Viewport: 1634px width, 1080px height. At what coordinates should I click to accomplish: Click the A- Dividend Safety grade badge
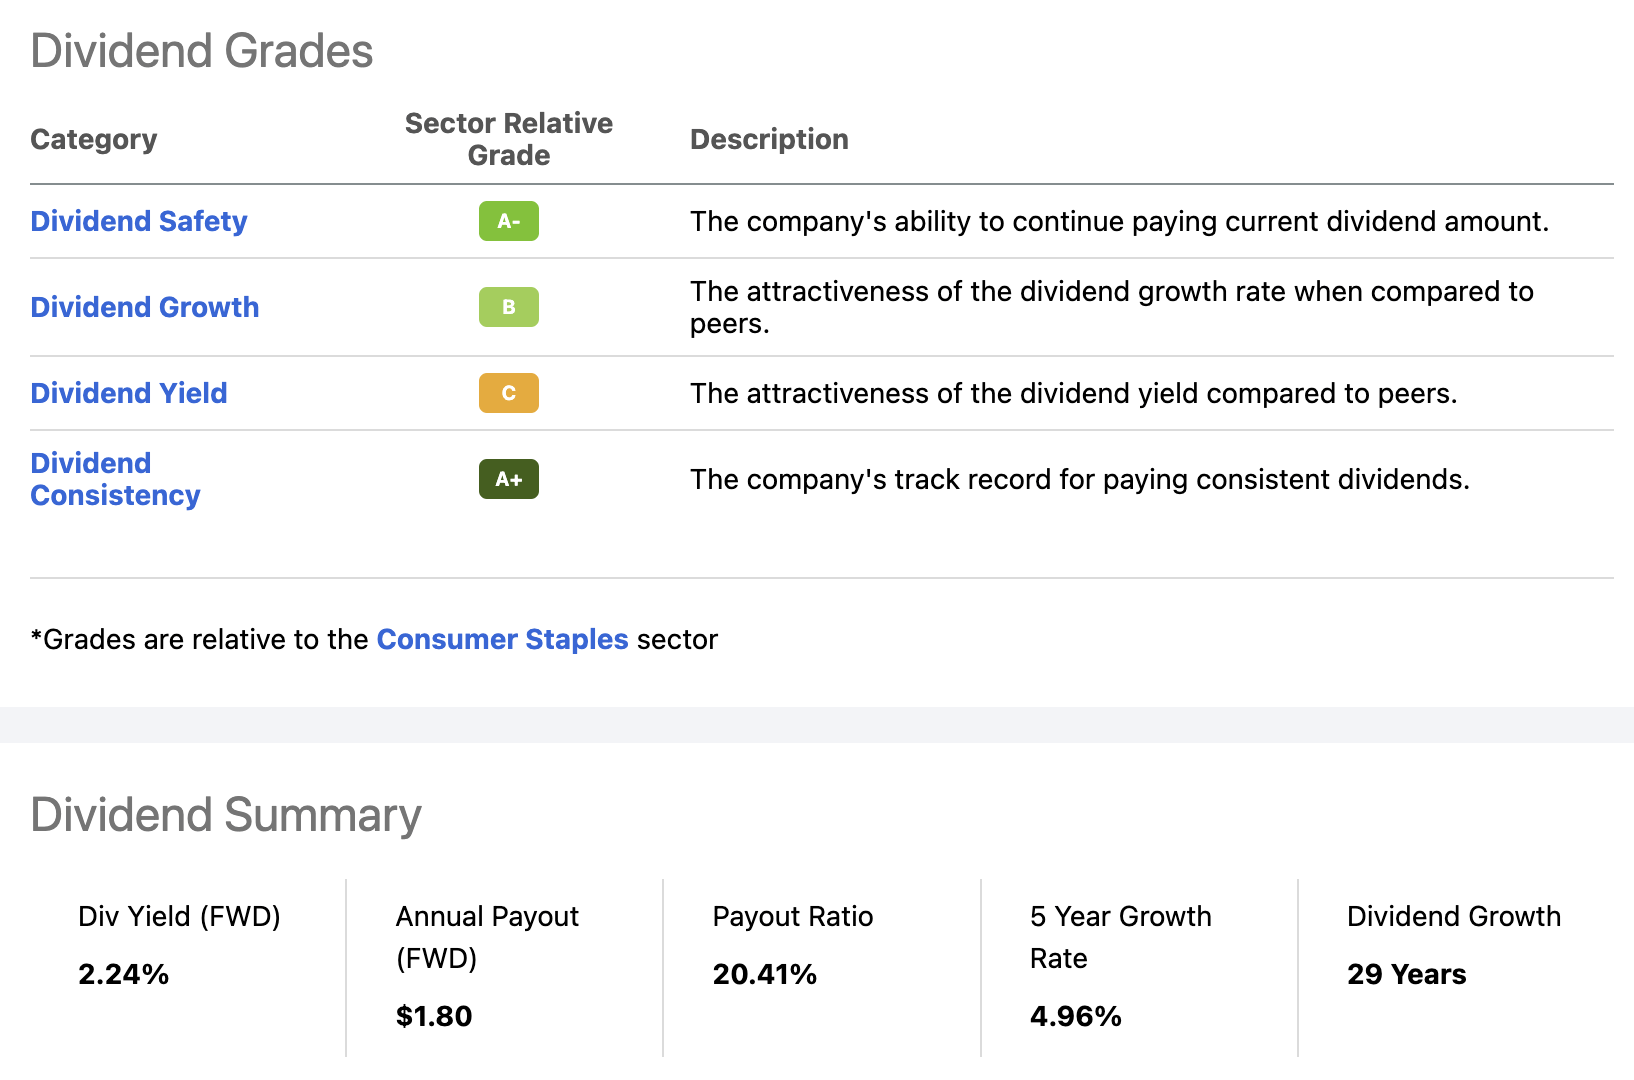tap(508, 221)
